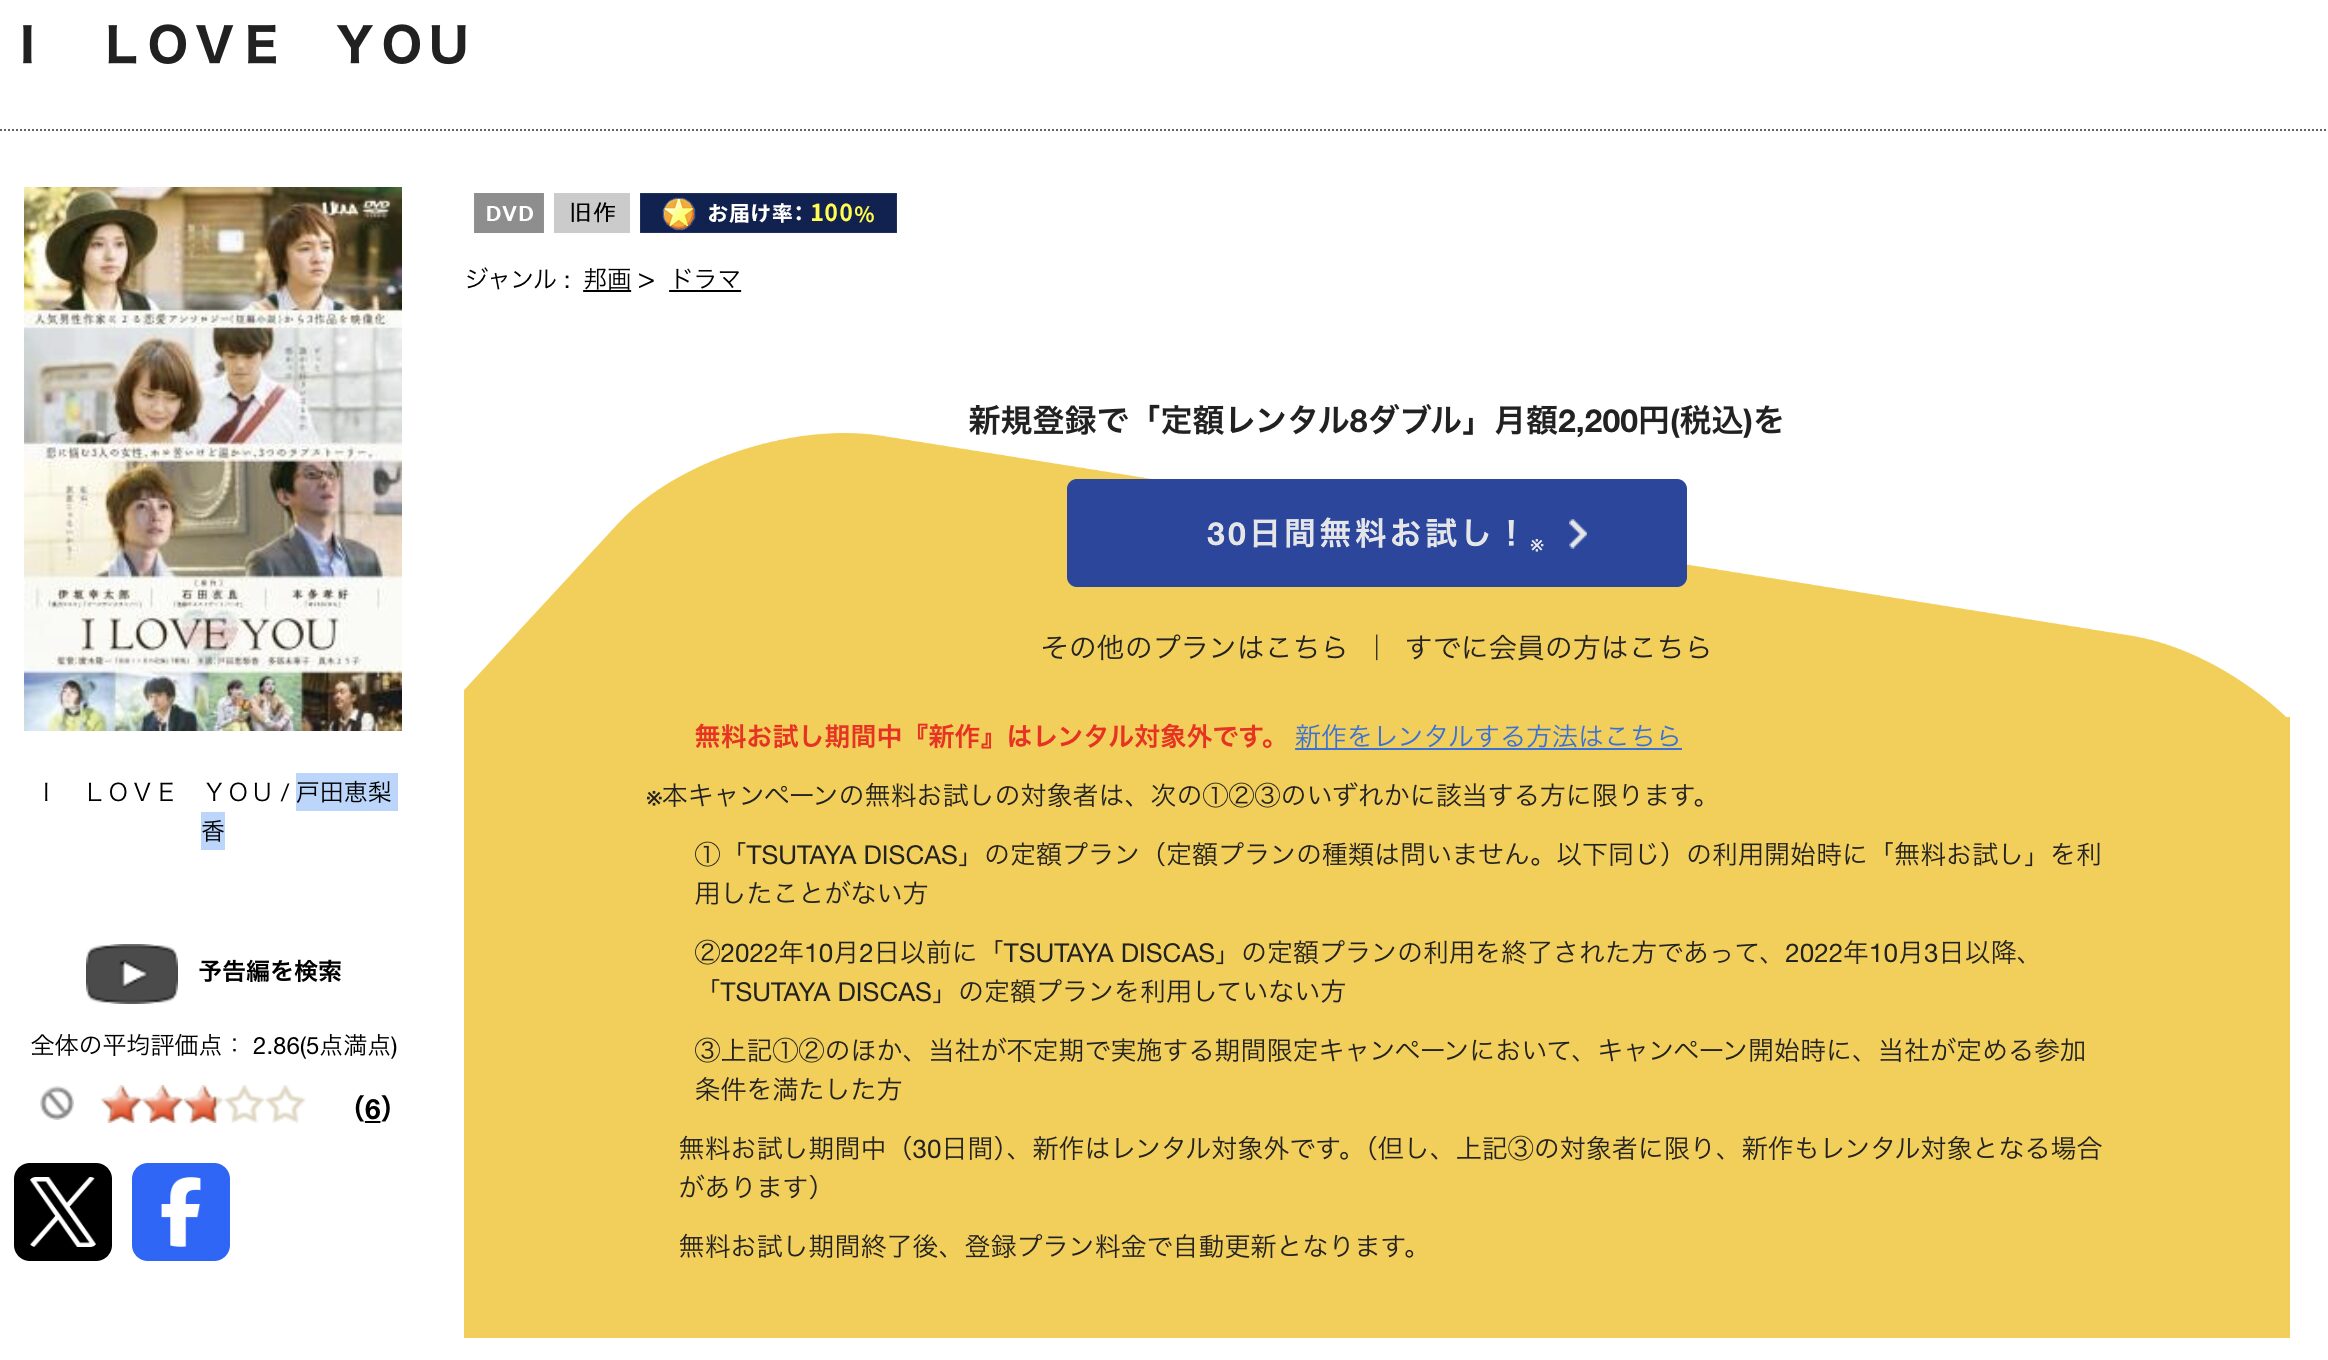Click the red 無料お試し期間中『新作』 warning text
Image resolution: width=2328 pixels, height=1360 pixels.
coord(986,736)
